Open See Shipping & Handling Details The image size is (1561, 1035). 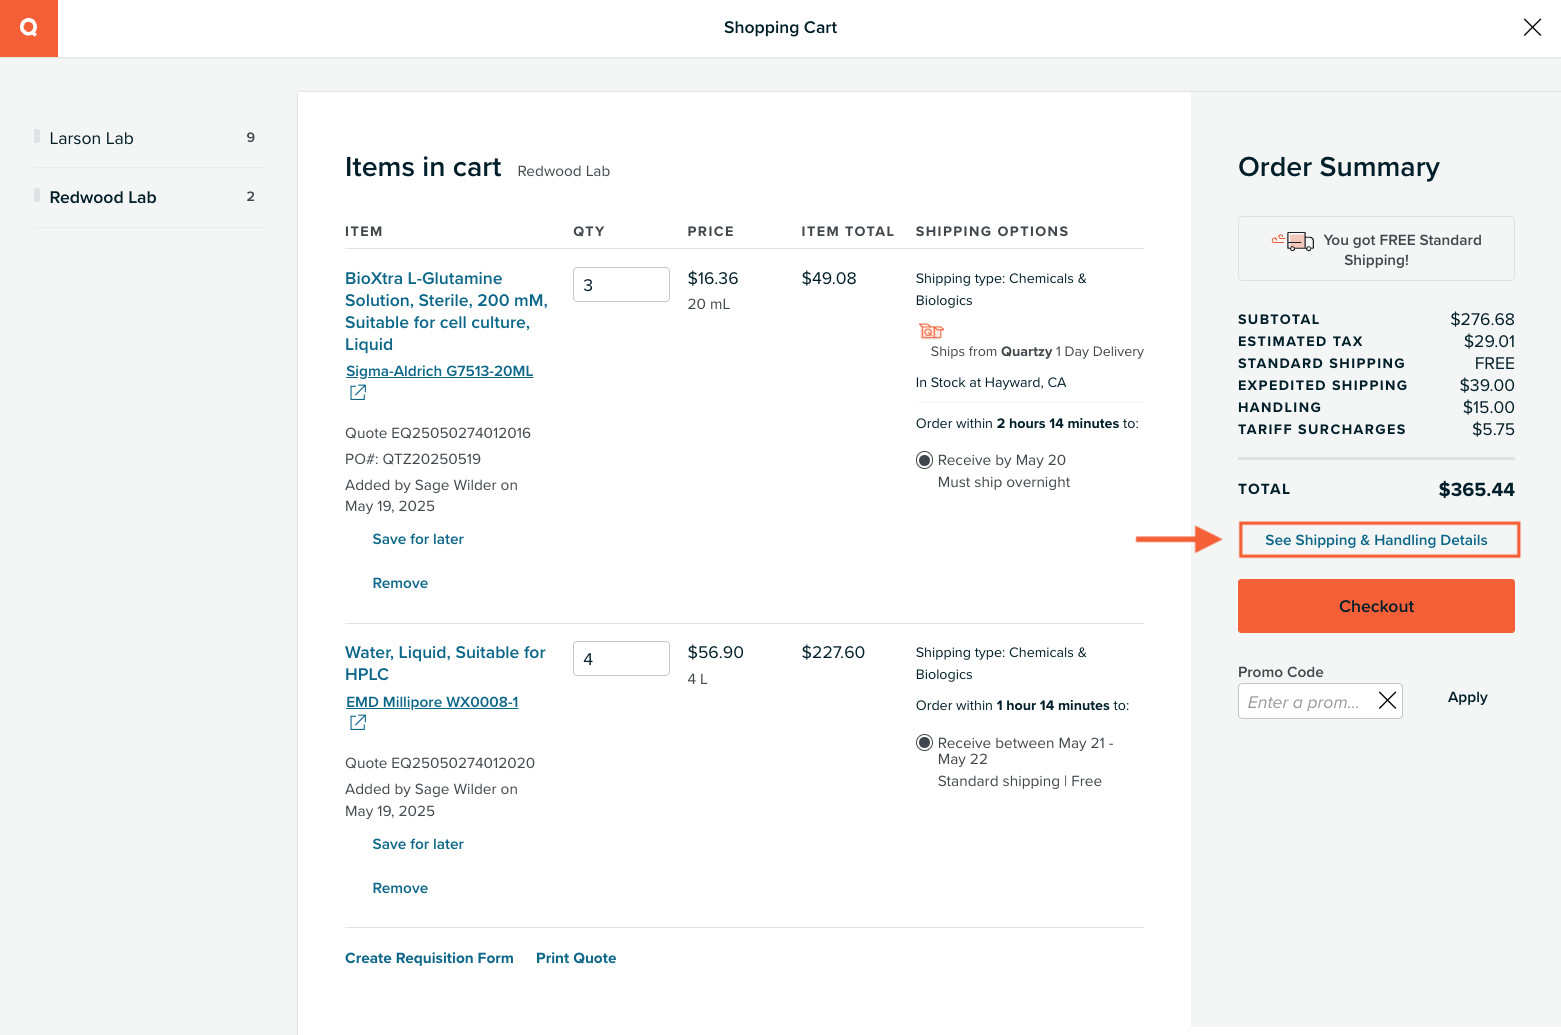[x=1377, y=540]
